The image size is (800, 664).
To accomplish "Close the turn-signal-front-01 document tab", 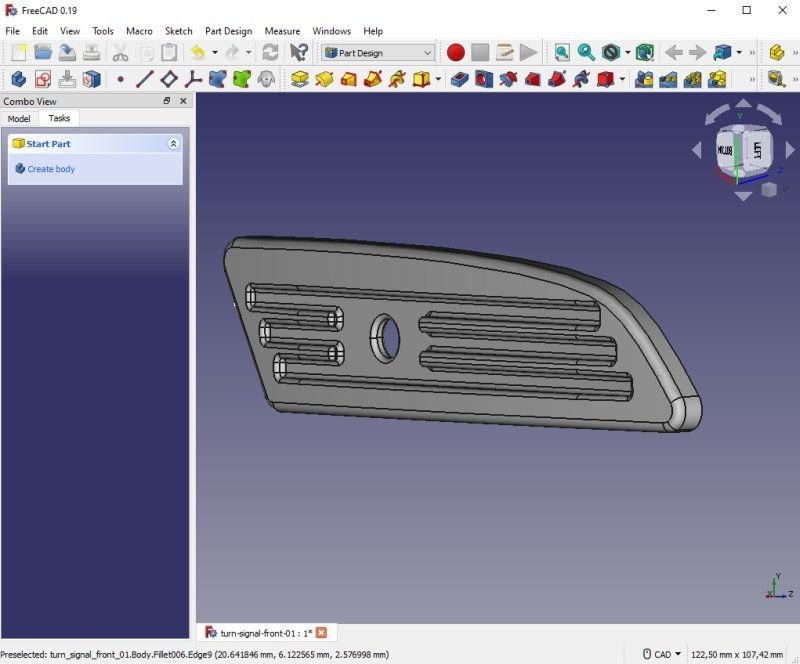I will pyautogui.click(x=321, y=632).
